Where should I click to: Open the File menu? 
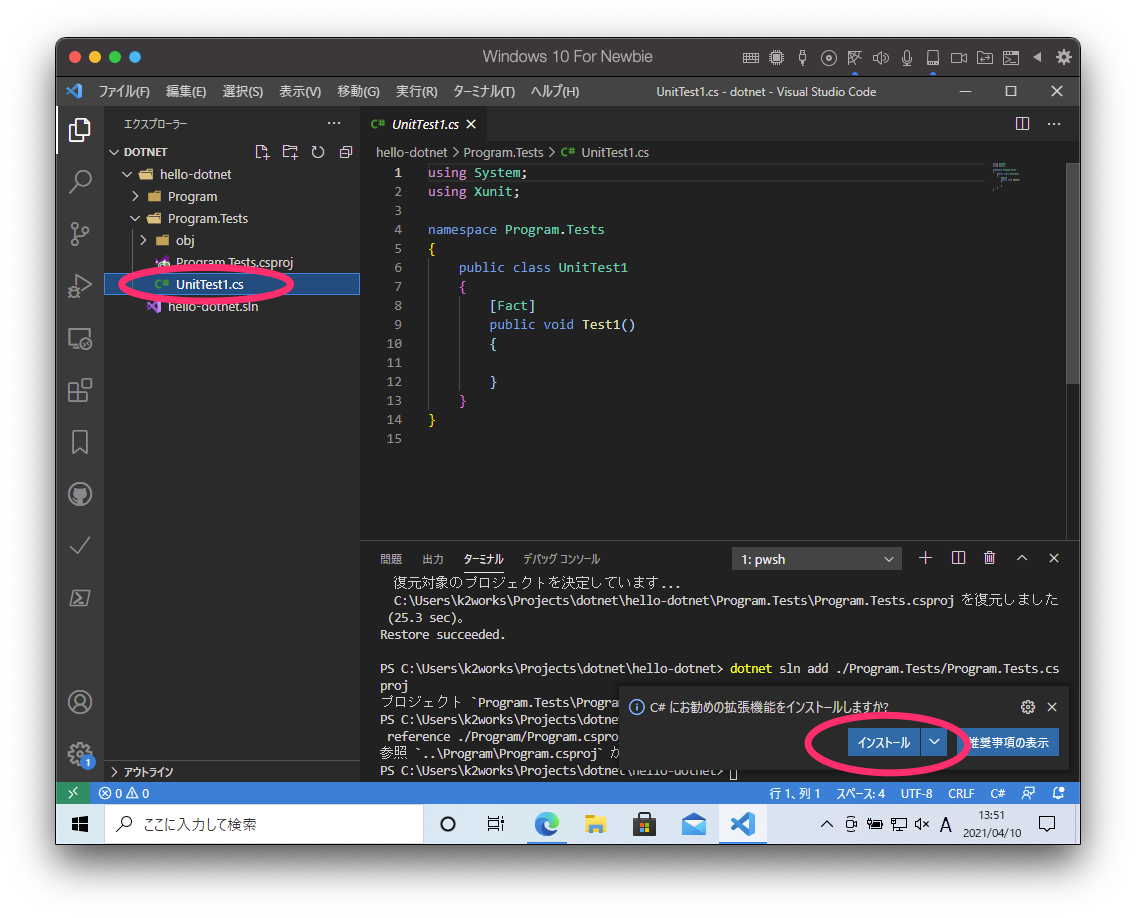124,92
